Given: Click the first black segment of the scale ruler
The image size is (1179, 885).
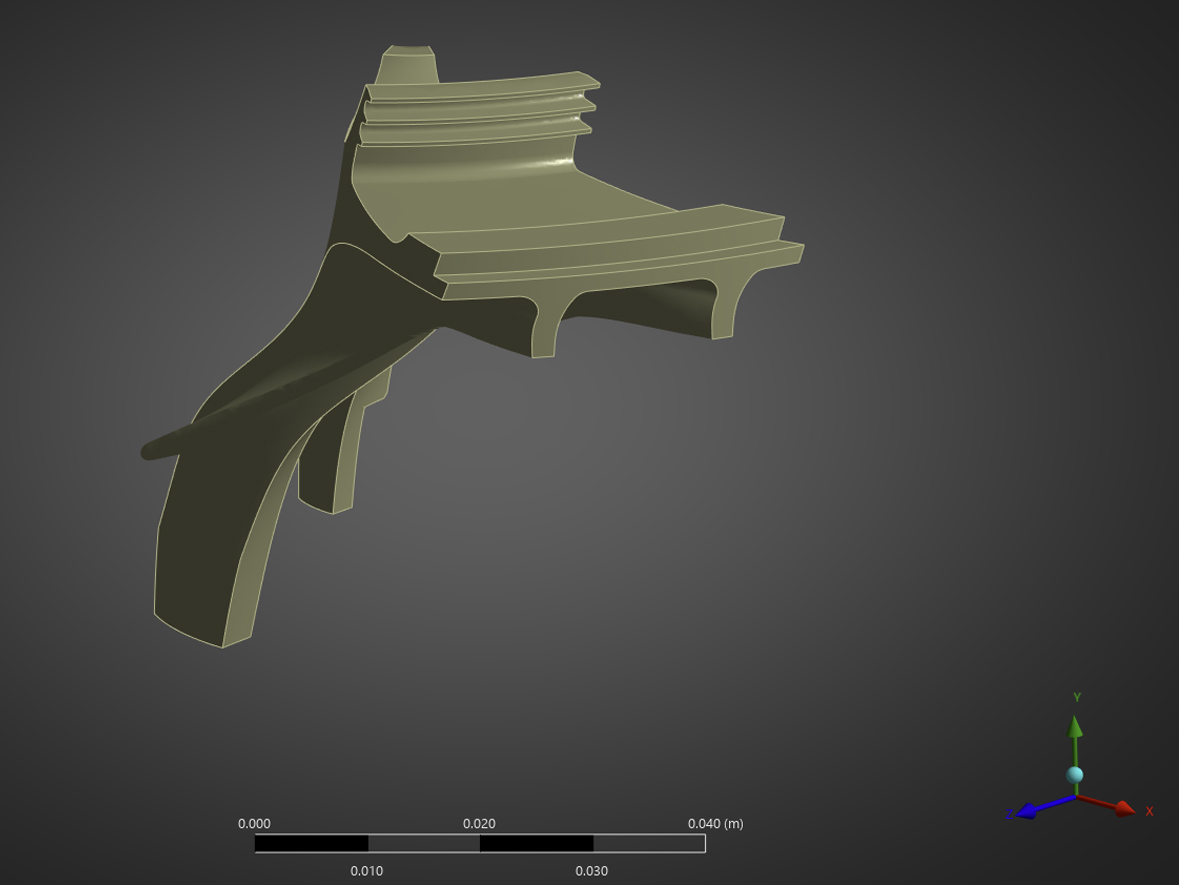Looking at the screenshot, I should 311,843.
